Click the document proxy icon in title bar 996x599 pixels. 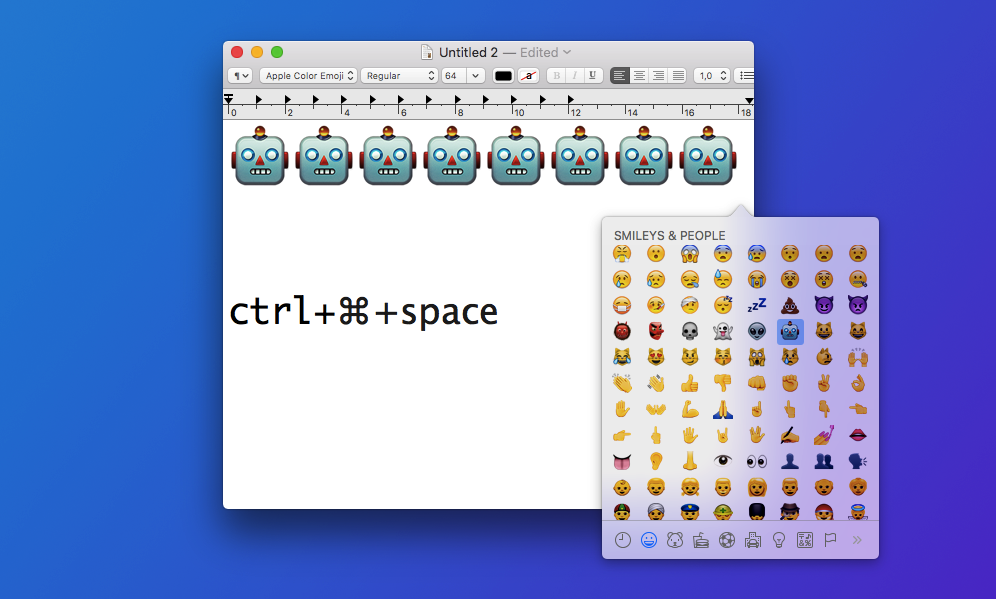(427, 52)
